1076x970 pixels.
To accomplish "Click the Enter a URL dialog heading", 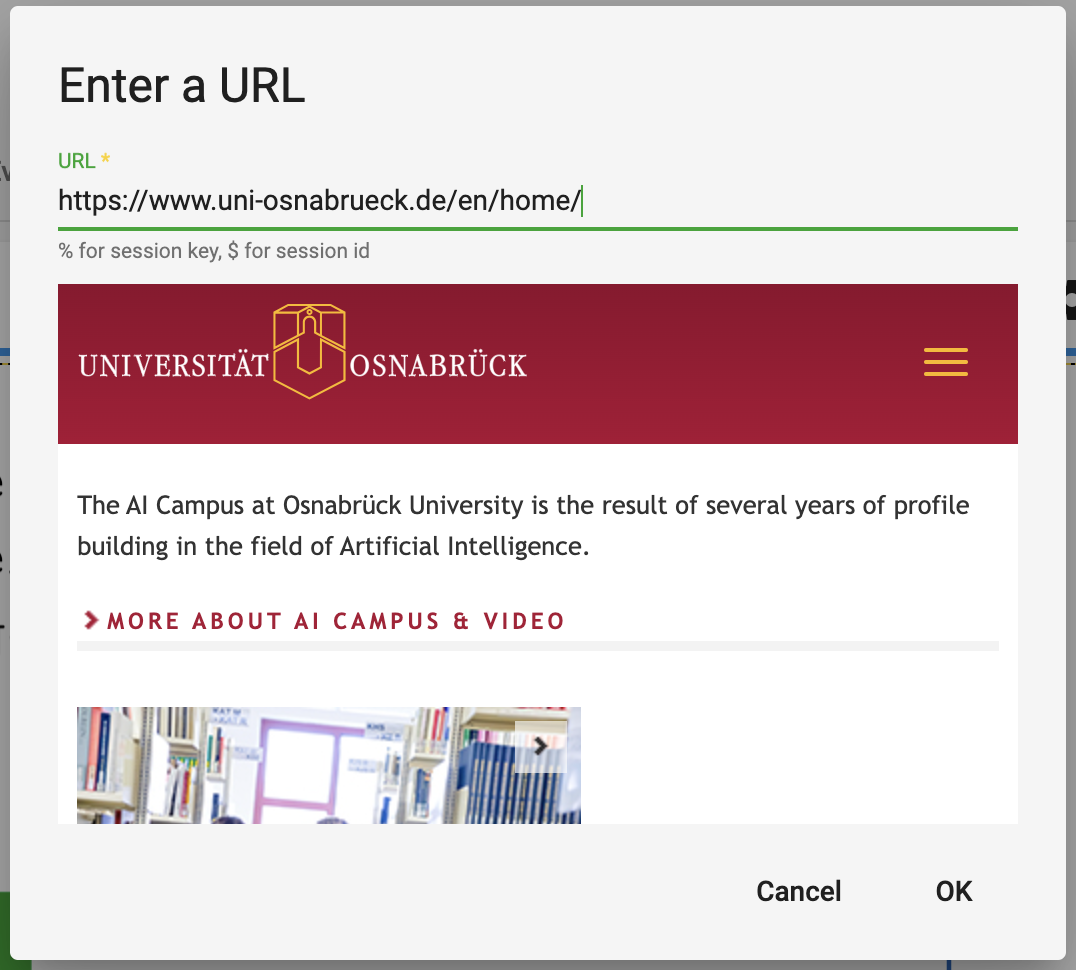I will pos(182,86).
